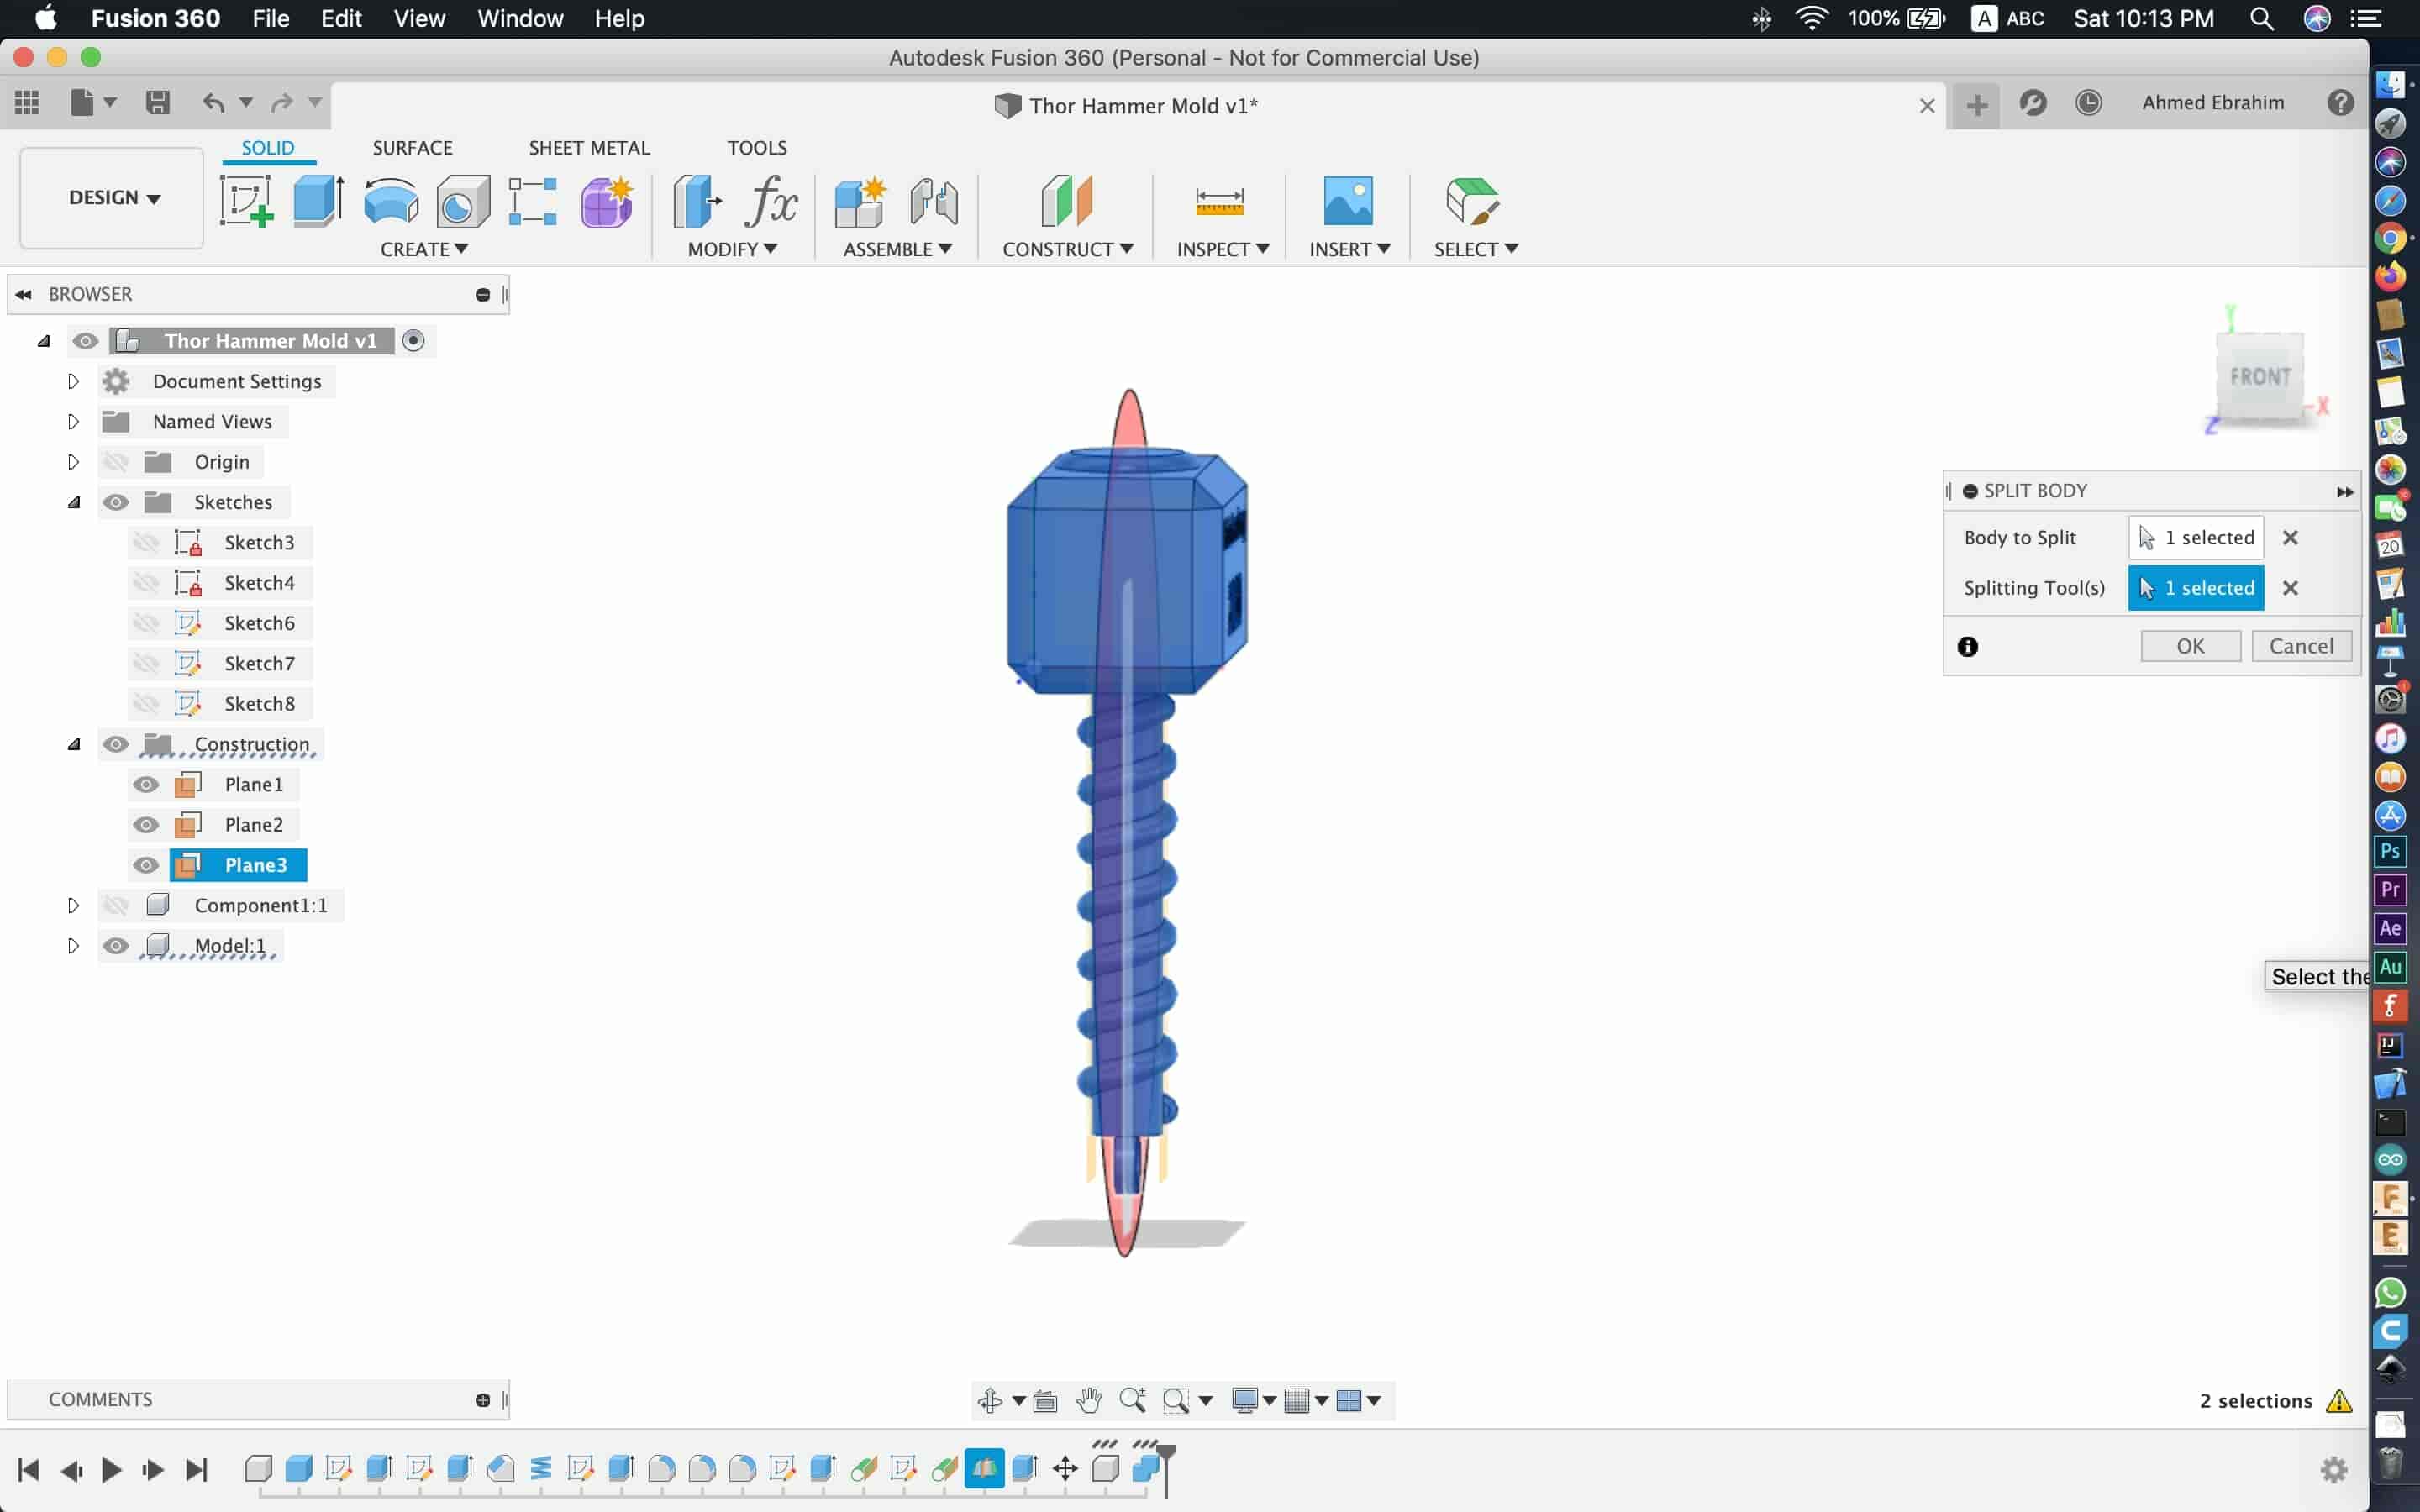Viewport: 2420px width, 1512px height.
Task: Show the Origin folder
Action: [116, 462]
